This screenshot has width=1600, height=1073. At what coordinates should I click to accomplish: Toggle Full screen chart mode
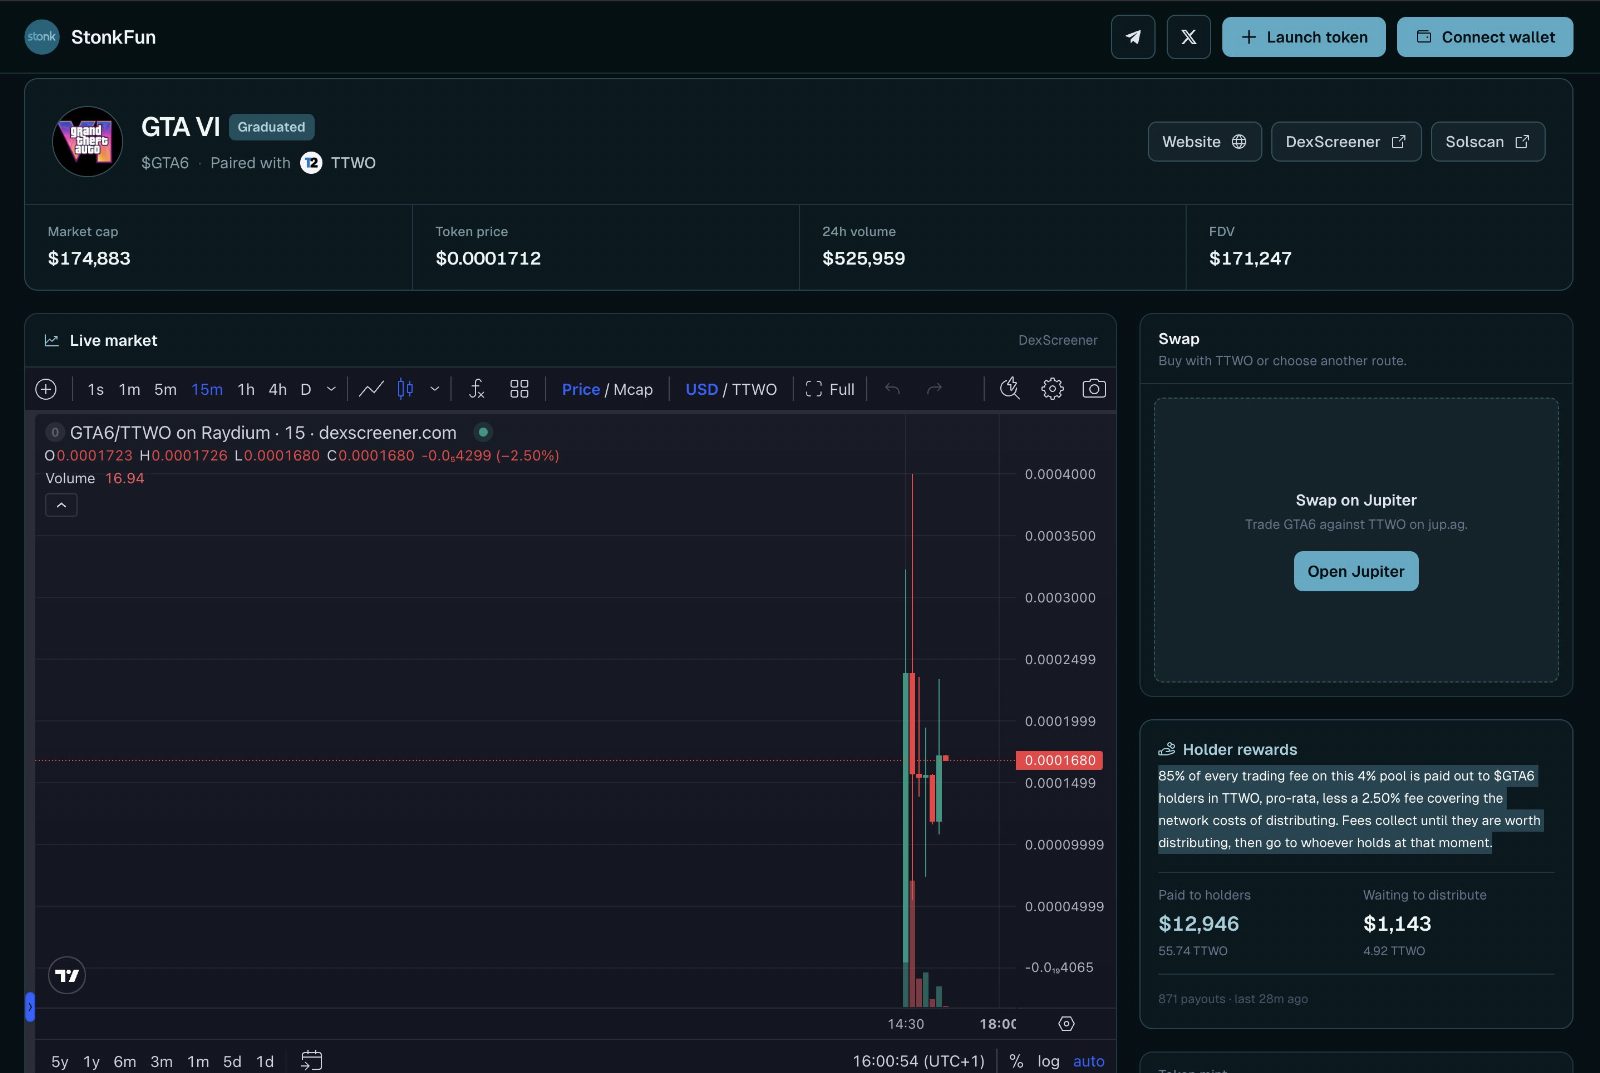point(830,389)
